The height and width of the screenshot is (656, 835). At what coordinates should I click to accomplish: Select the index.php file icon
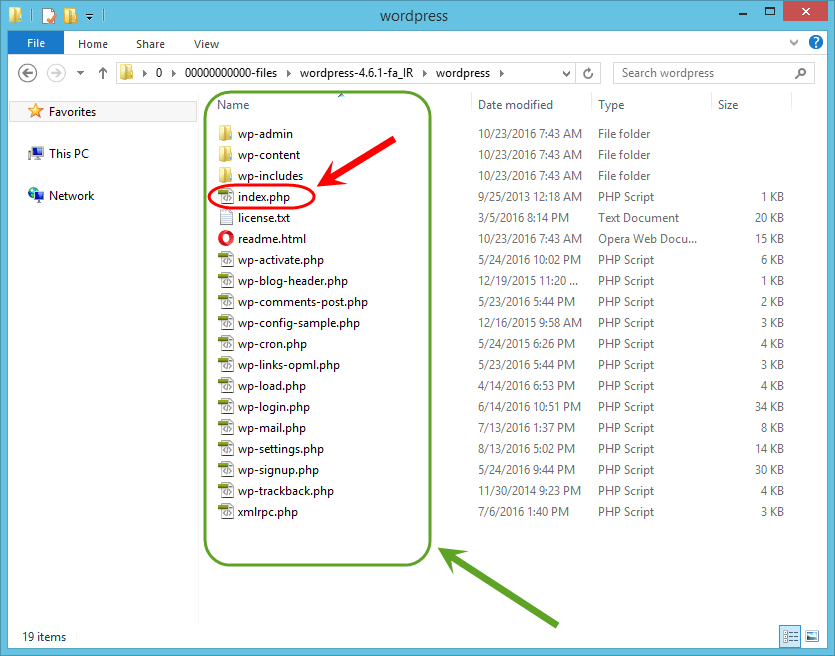tap(226, 196)
